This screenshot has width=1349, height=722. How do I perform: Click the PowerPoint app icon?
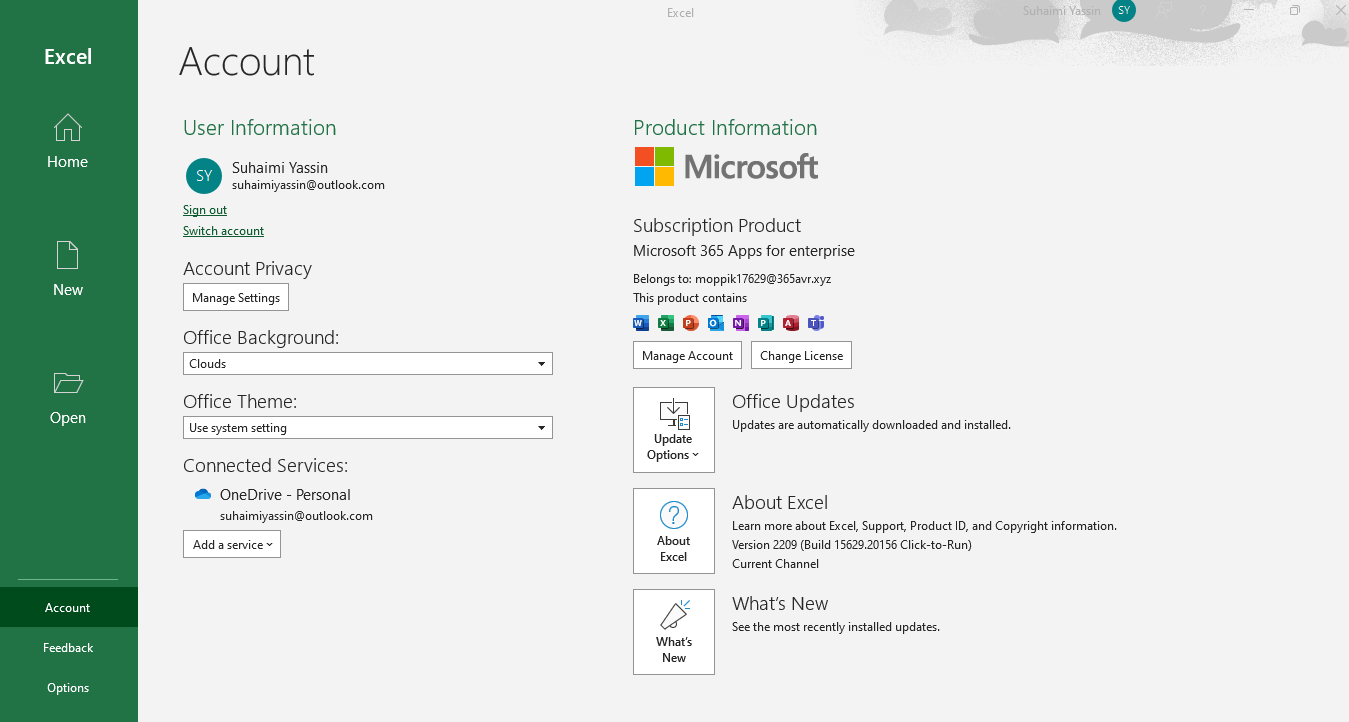tap(691, 322)
